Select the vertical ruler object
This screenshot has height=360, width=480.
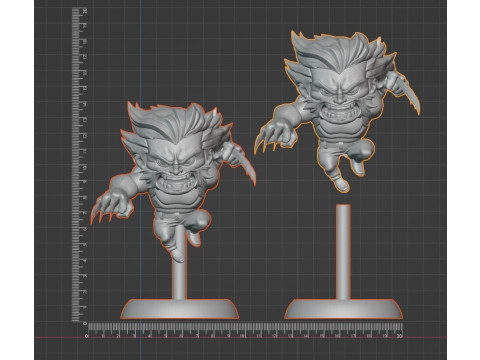coord(79,165)
